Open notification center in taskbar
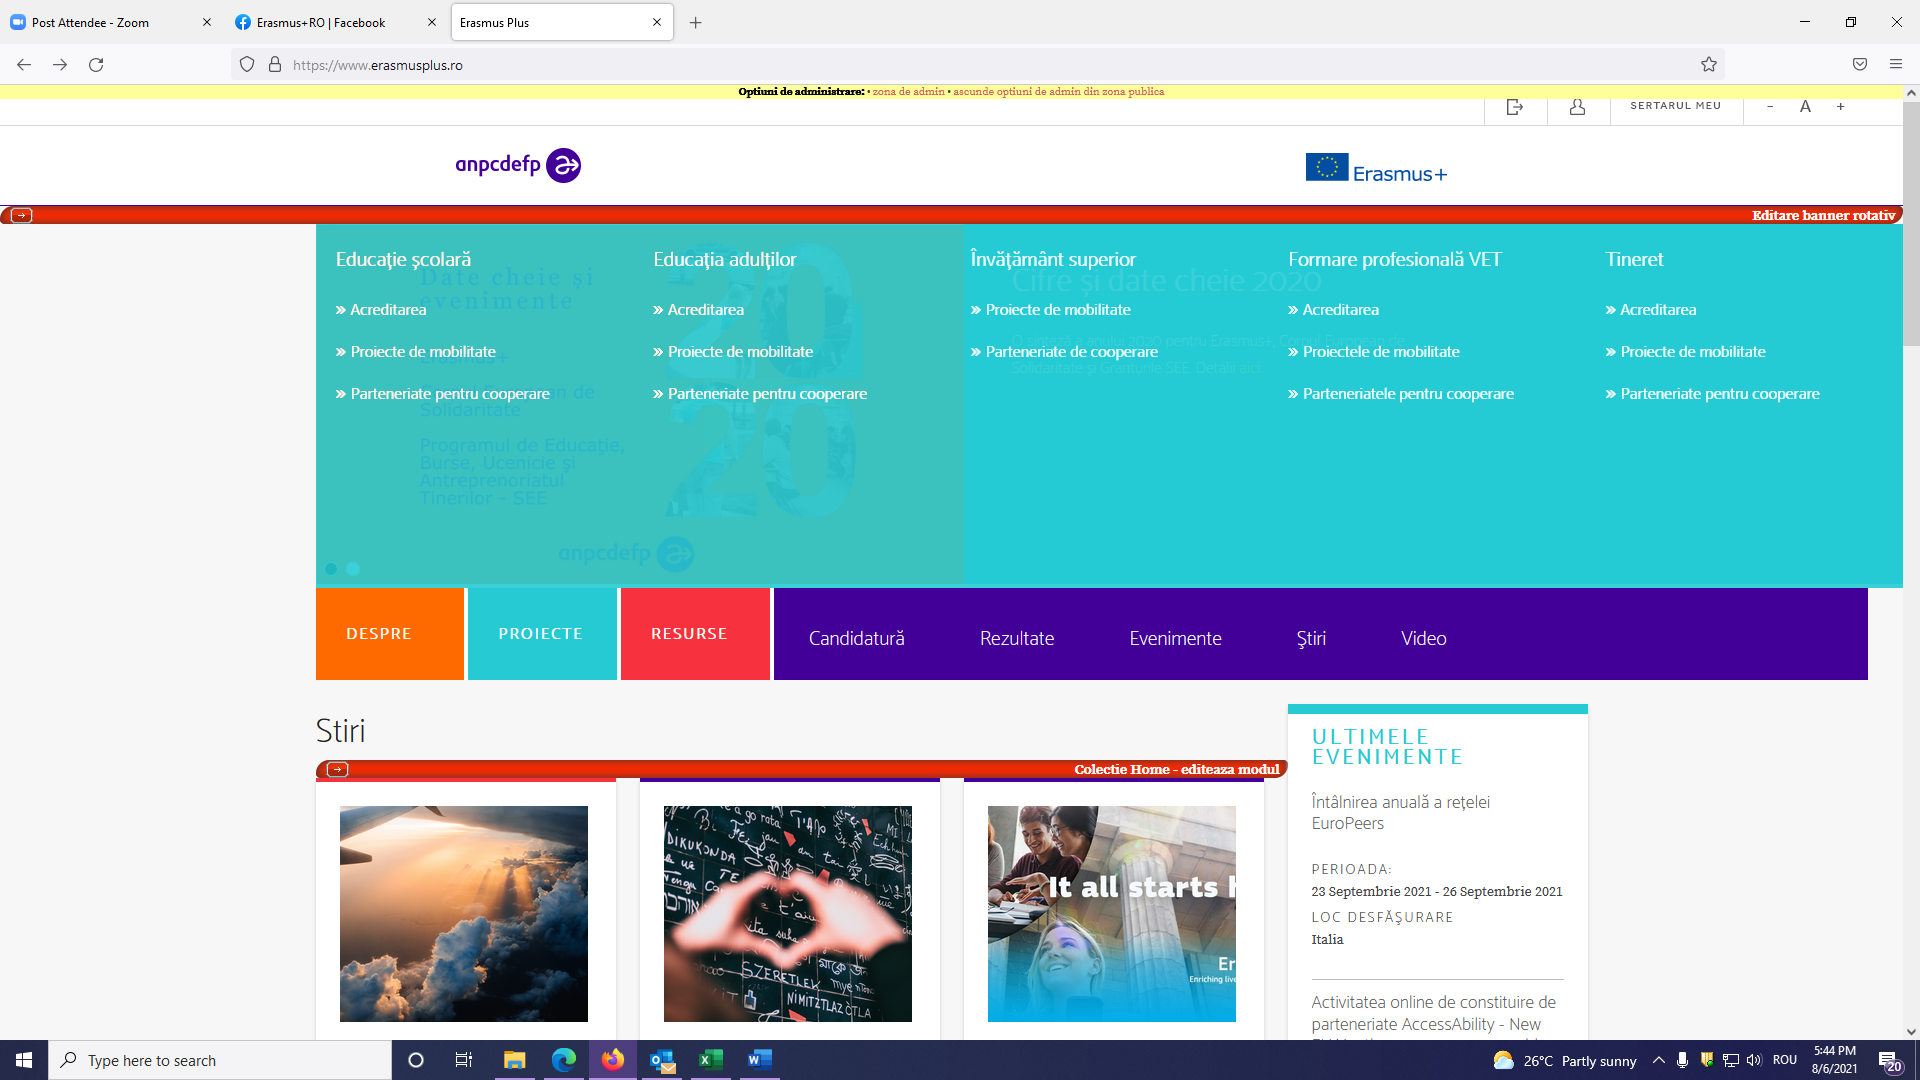The width and height of the screenshot is (1920, 1080). [x=1889, y=1061]
